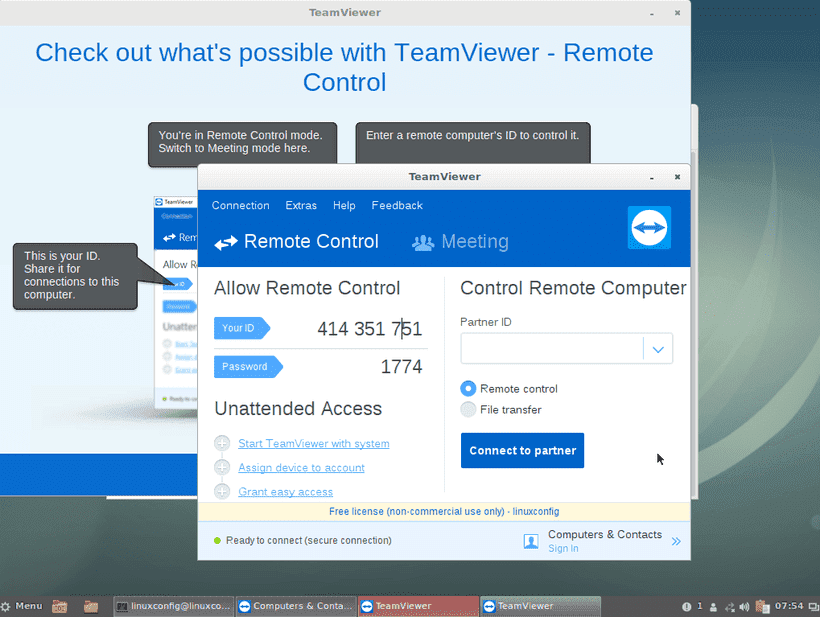This screenshot has height=617, width=820.
Task: Click the clipboard tray icon beside the clock
Action: click(762, 607)
